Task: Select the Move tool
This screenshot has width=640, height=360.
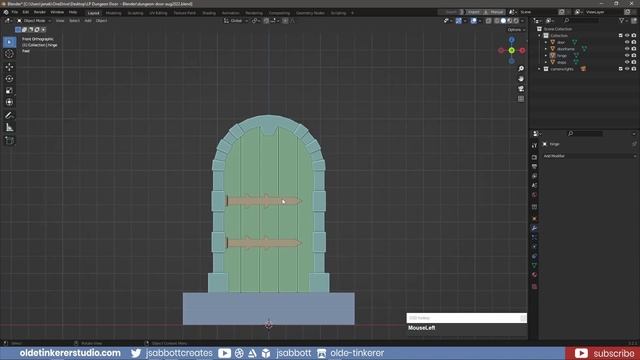Action: click(x=9, y=67)
